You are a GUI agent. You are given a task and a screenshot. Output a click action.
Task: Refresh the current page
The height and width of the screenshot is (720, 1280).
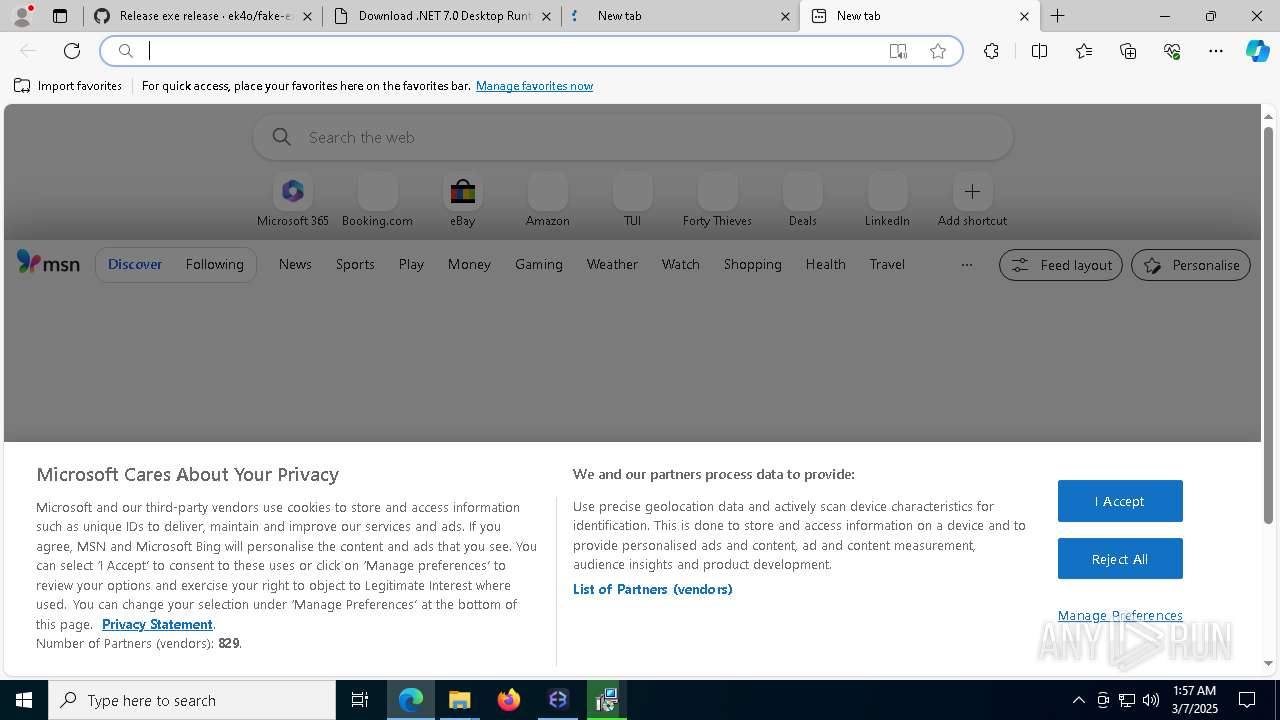72,51
